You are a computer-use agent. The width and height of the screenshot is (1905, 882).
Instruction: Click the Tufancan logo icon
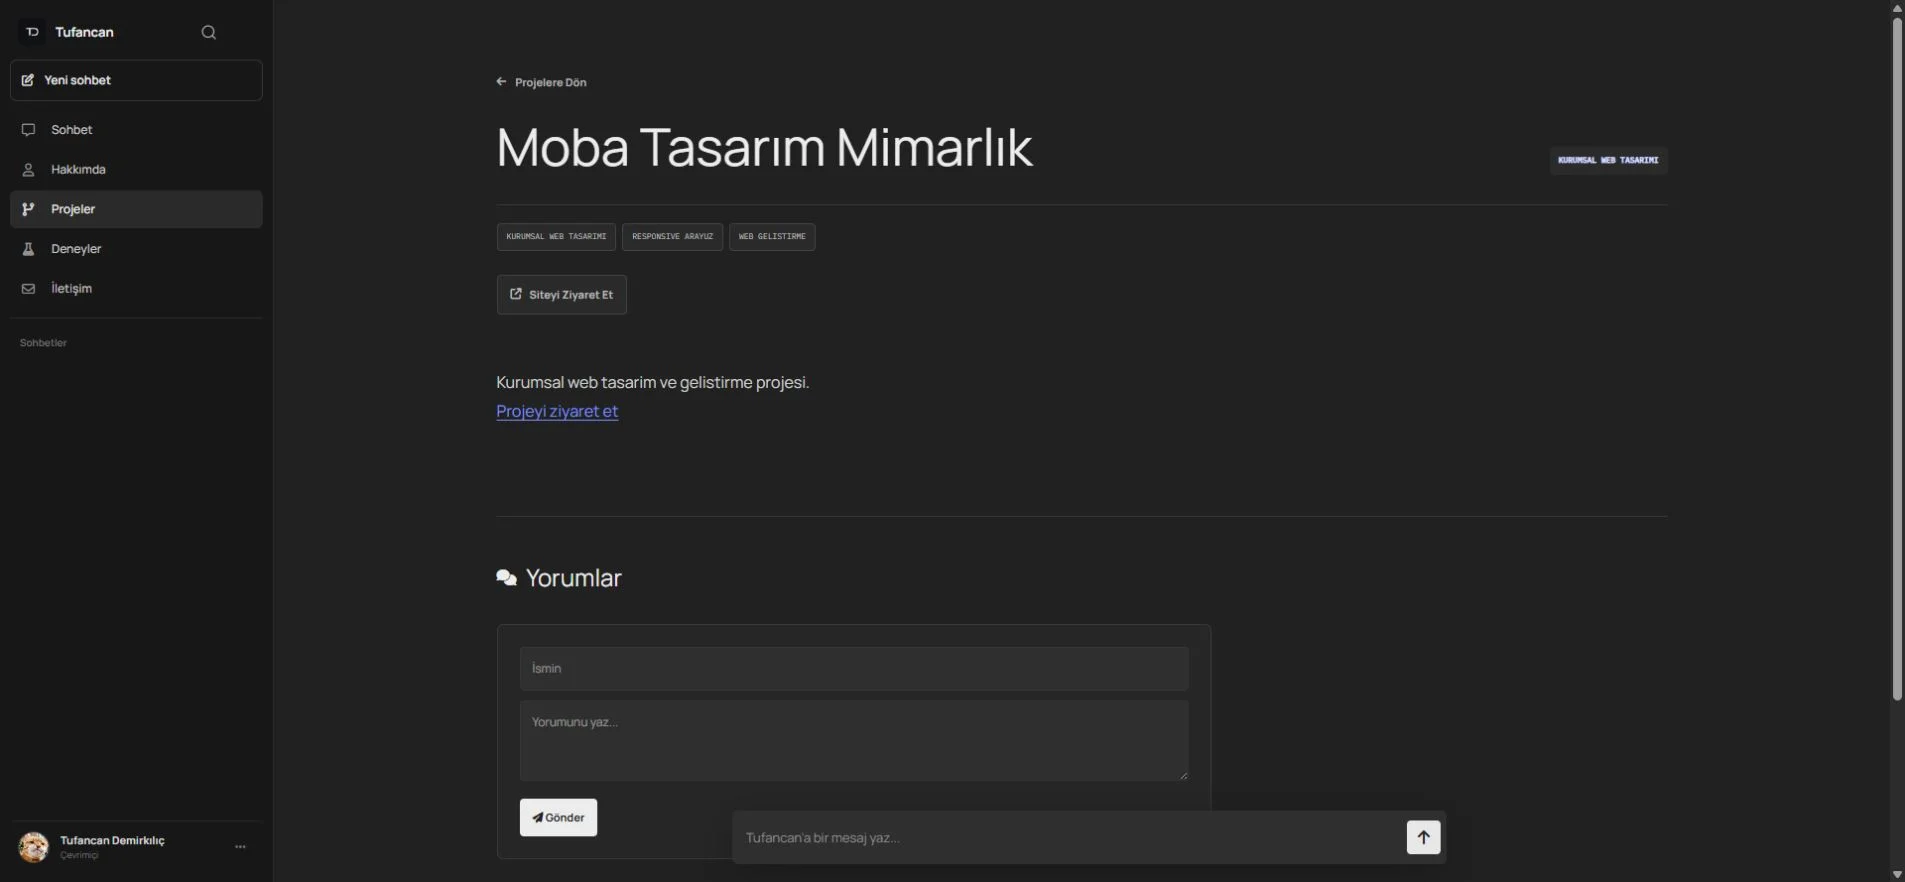32,32
